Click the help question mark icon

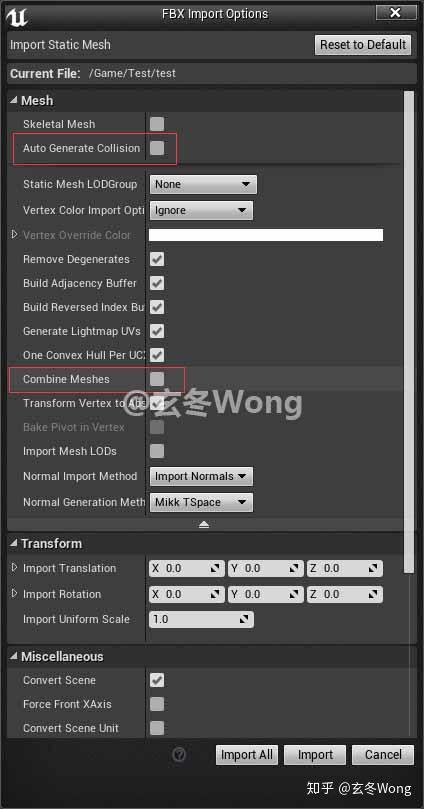(179, 755)
